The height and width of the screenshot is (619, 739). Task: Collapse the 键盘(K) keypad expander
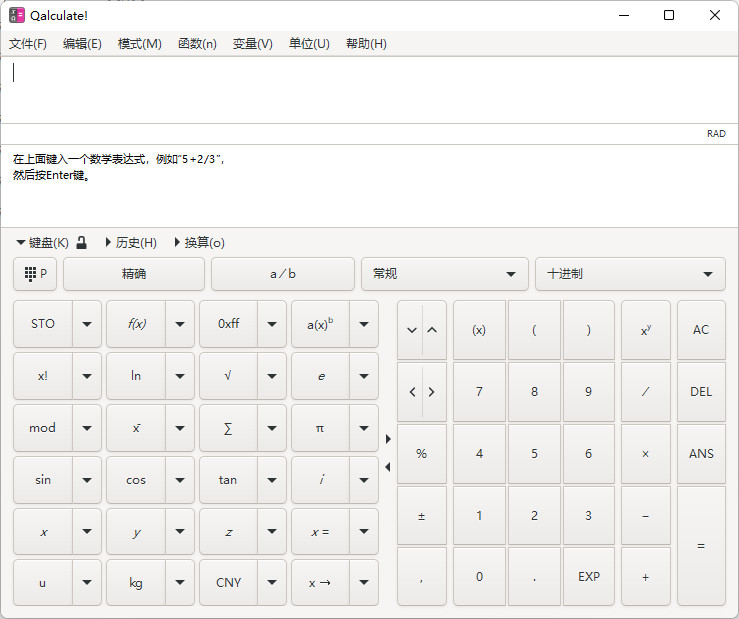point(42,243)
